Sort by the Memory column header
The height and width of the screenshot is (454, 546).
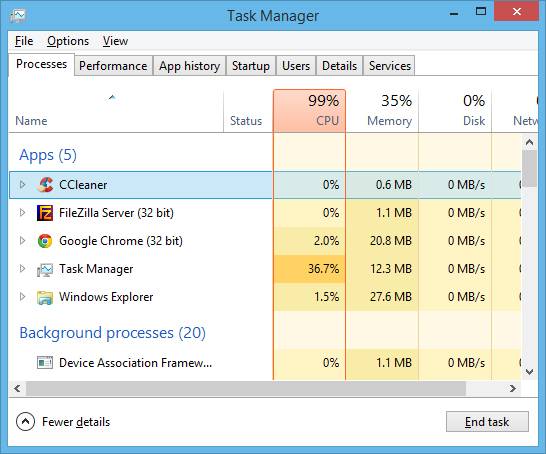pos(382,111)
